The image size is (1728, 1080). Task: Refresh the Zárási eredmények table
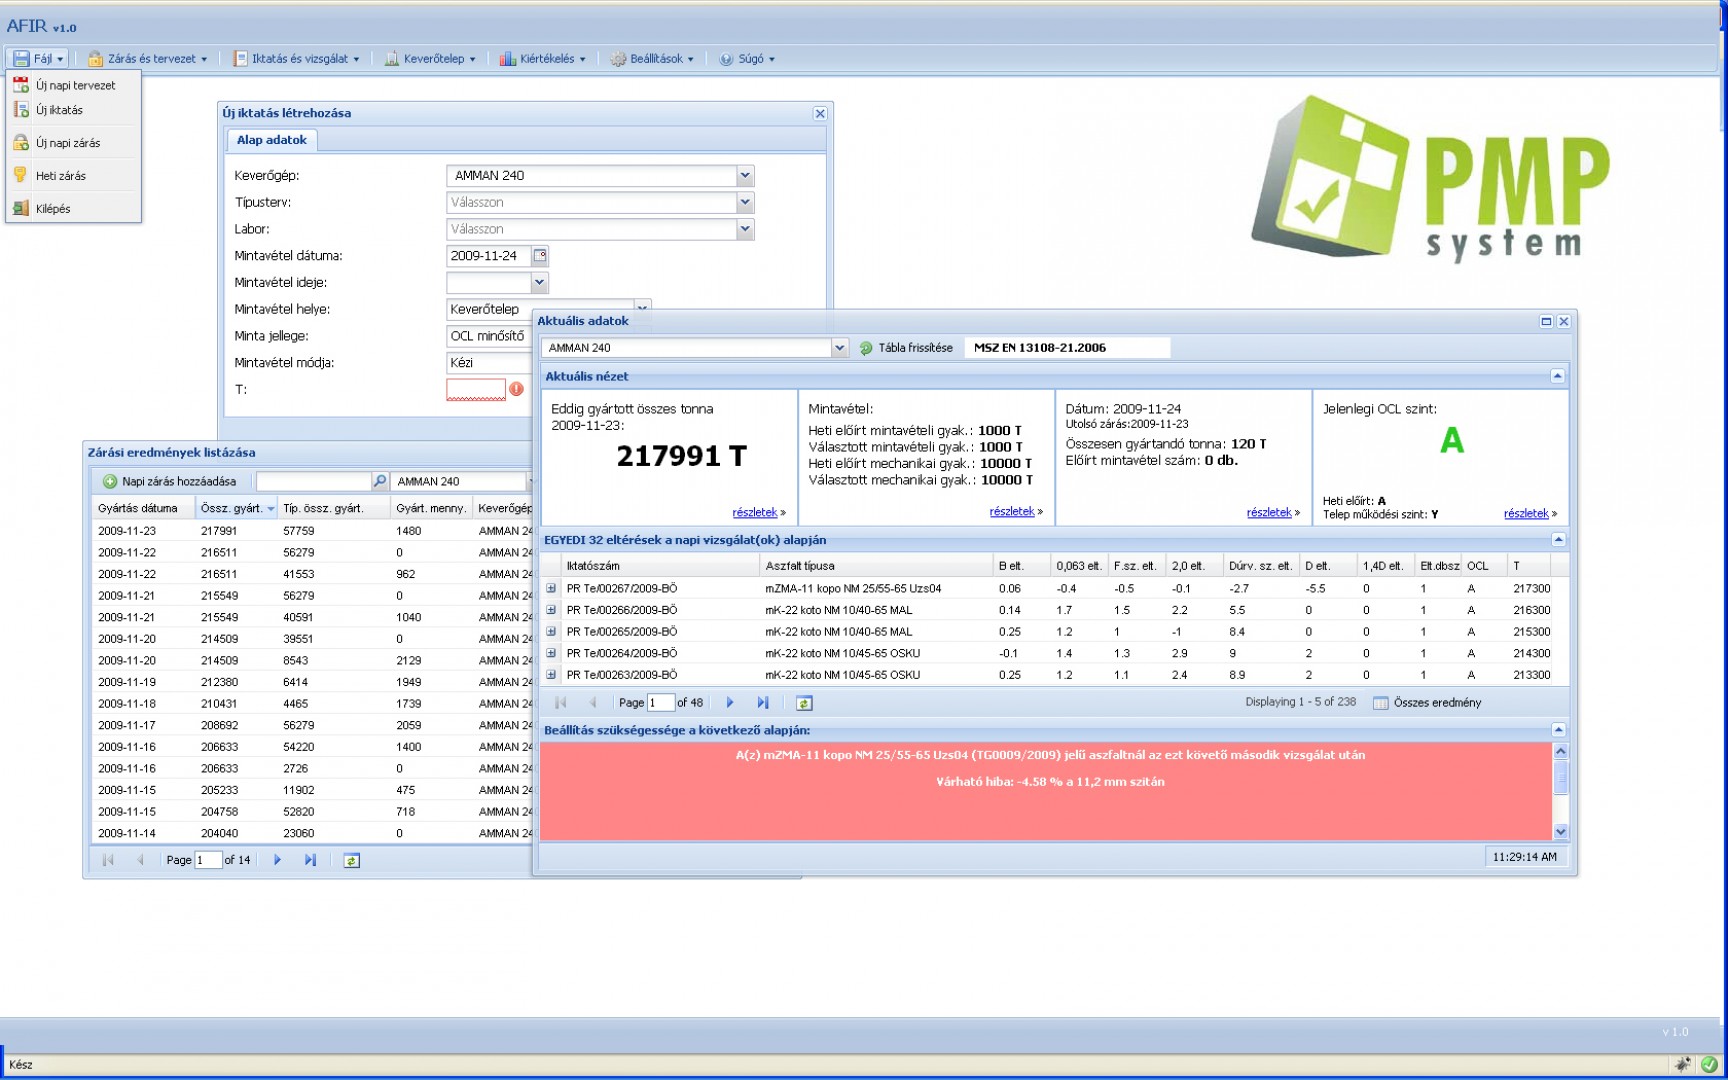(x=351, y=860)
